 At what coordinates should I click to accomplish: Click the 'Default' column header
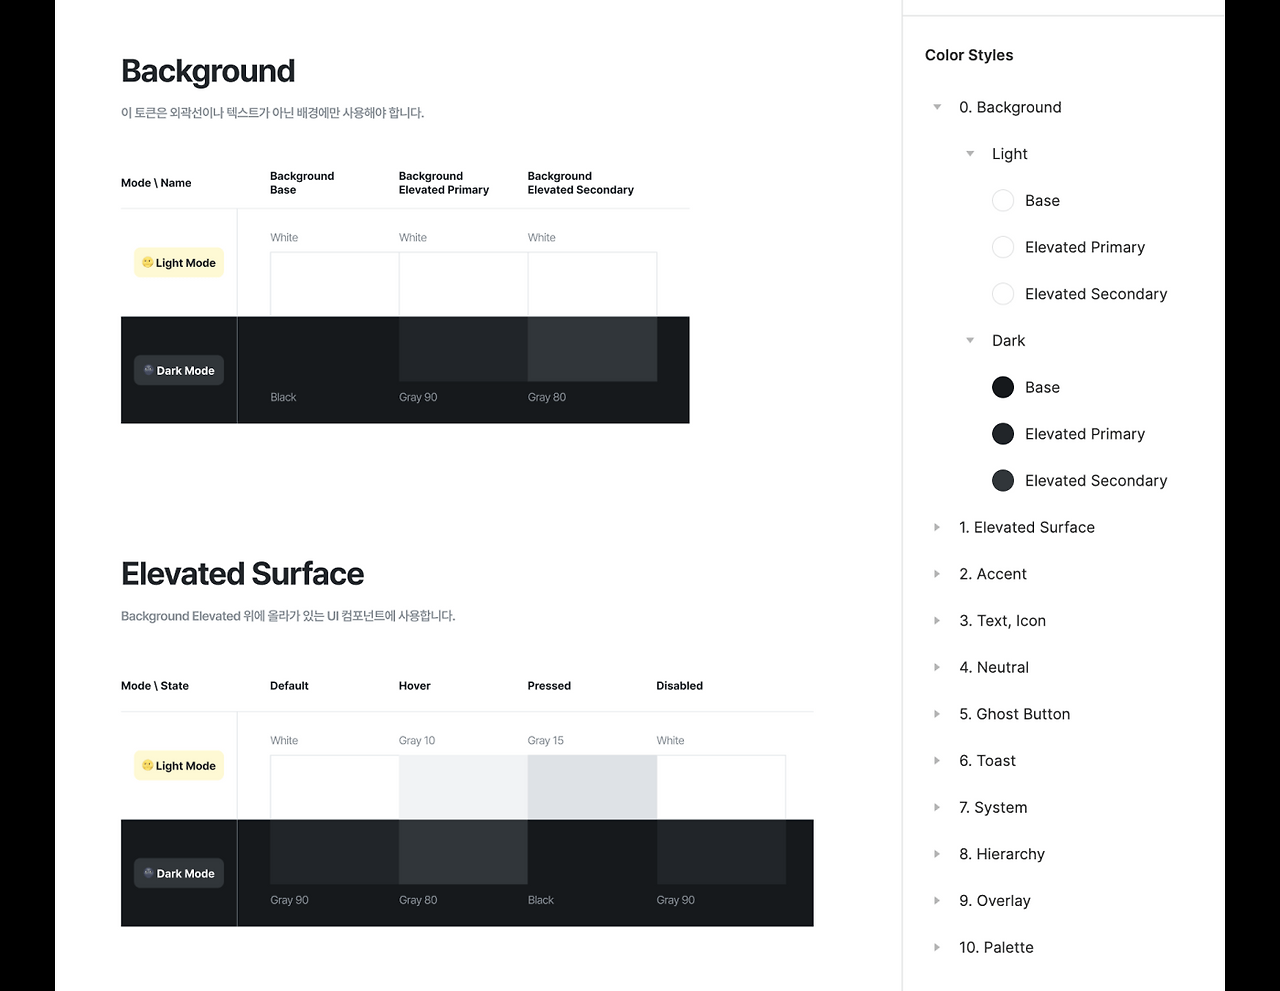coord(289,686)
